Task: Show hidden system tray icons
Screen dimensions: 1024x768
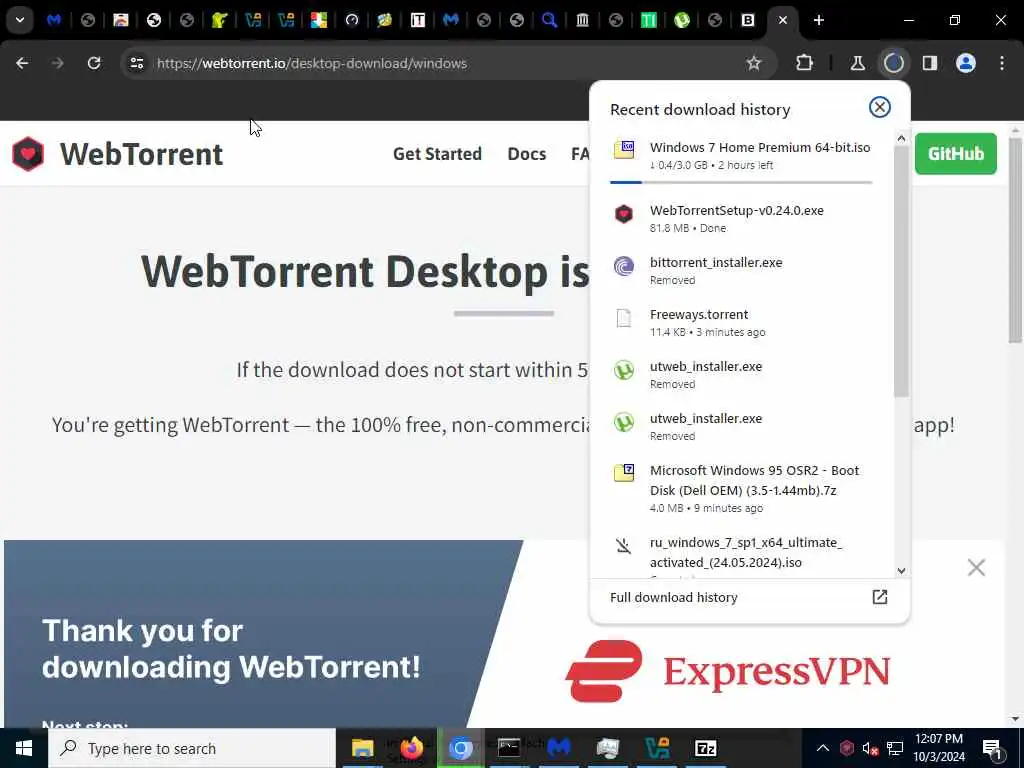Action: (x=823, y=748)
